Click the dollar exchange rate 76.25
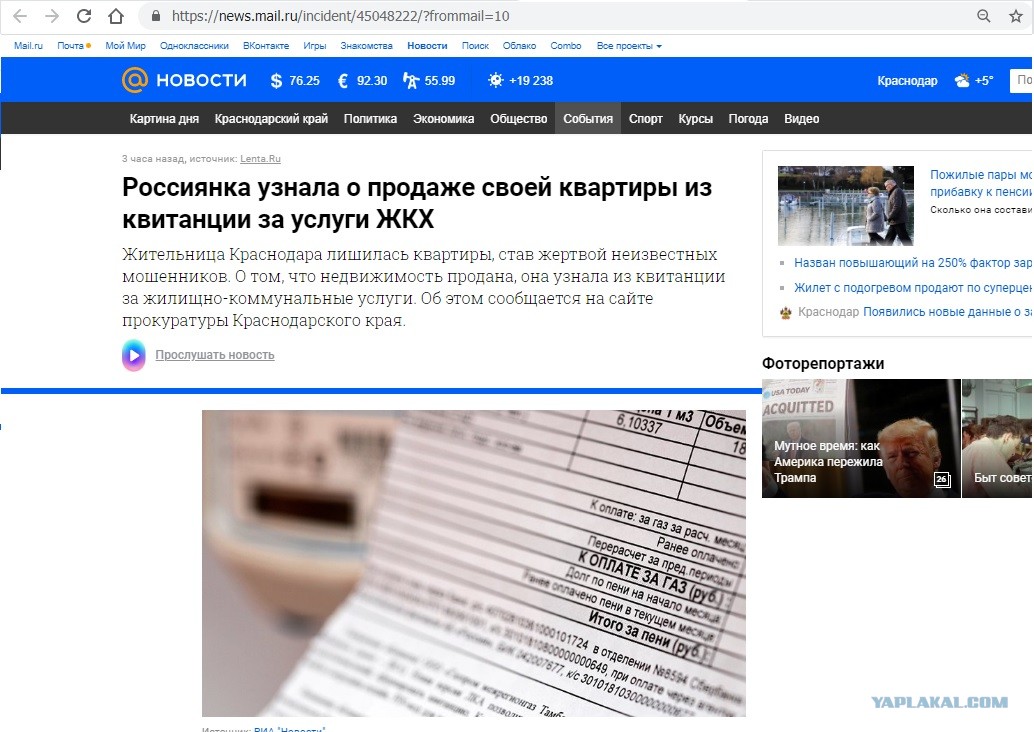The image size is (1034, 732). tap(295, 80)
